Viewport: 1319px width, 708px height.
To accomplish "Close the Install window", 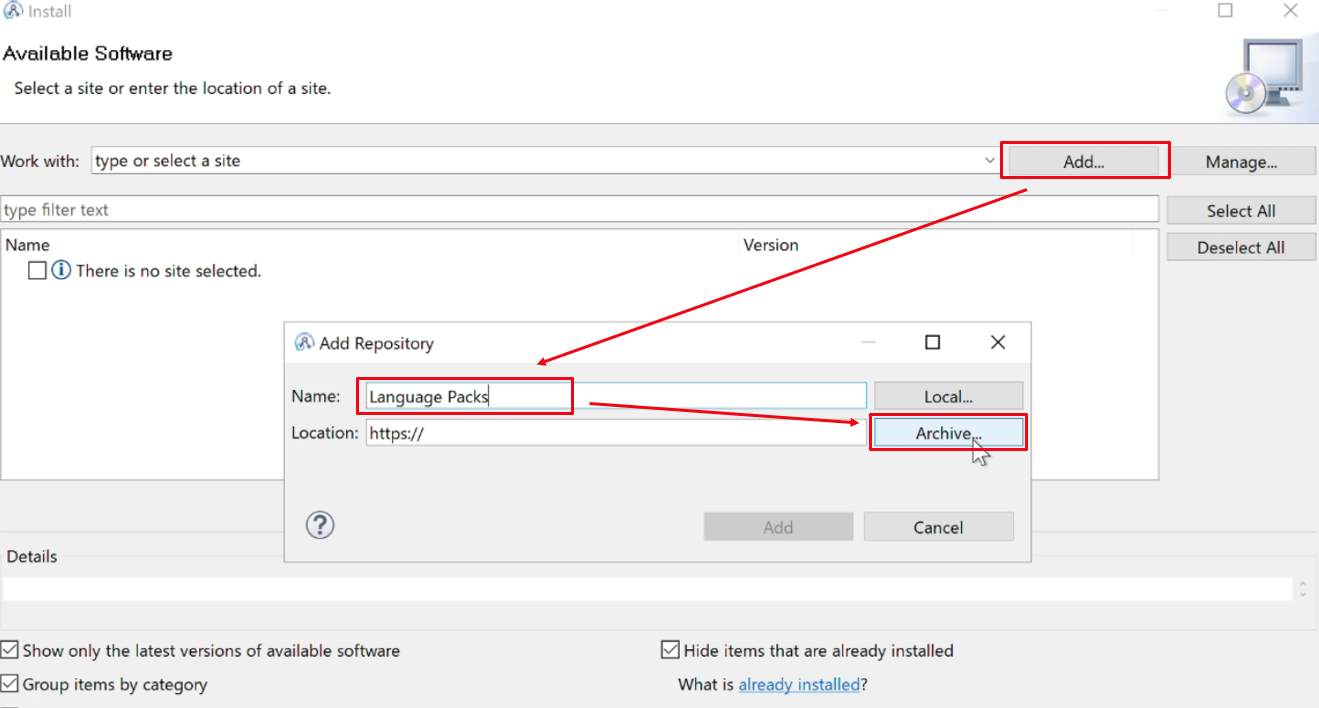I will [1291, 10].
